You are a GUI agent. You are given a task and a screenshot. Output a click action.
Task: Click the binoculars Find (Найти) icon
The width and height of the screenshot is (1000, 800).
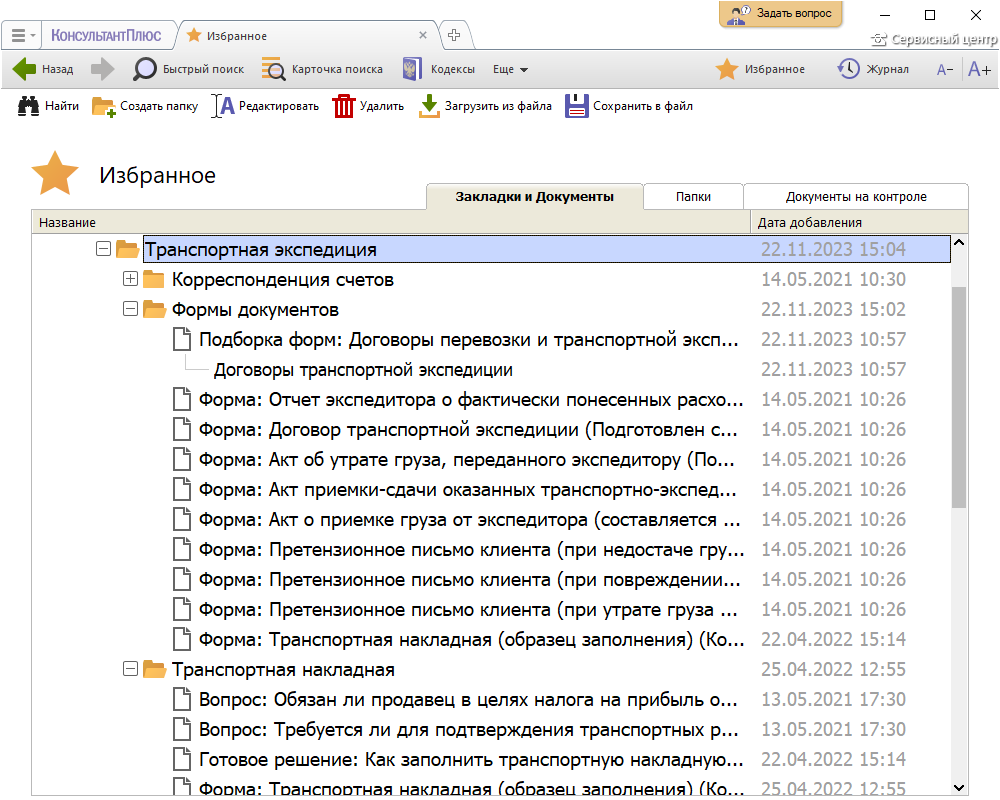(48, 106)
